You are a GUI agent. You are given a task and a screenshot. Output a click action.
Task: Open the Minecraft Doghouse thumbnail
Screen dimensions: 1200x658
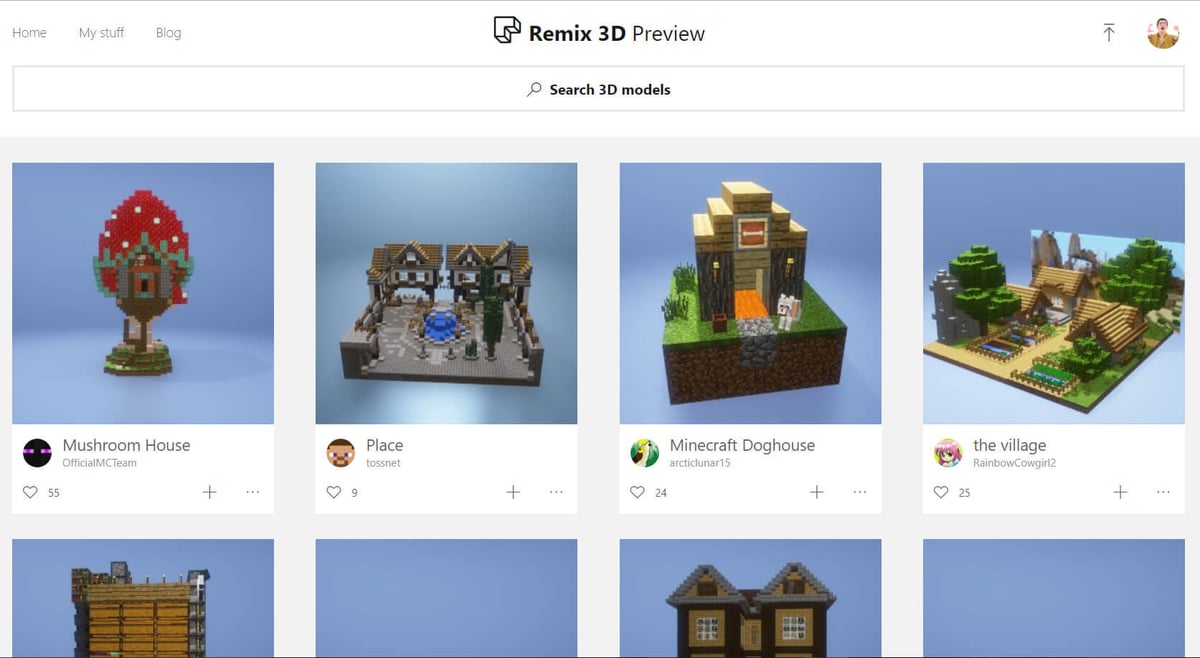[750, 293]
